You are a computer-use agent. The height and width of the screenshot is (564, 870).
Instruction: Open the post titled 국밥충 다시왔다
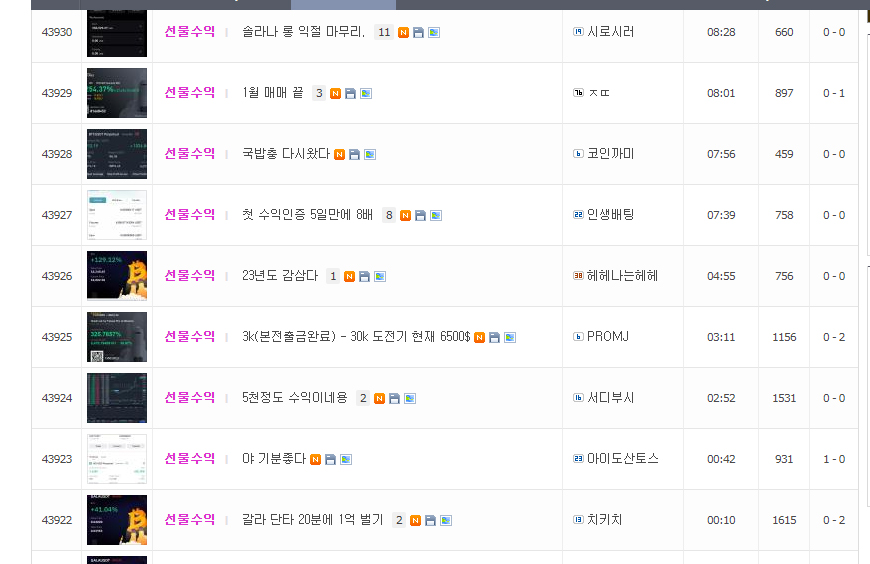(x=286, y=154)
